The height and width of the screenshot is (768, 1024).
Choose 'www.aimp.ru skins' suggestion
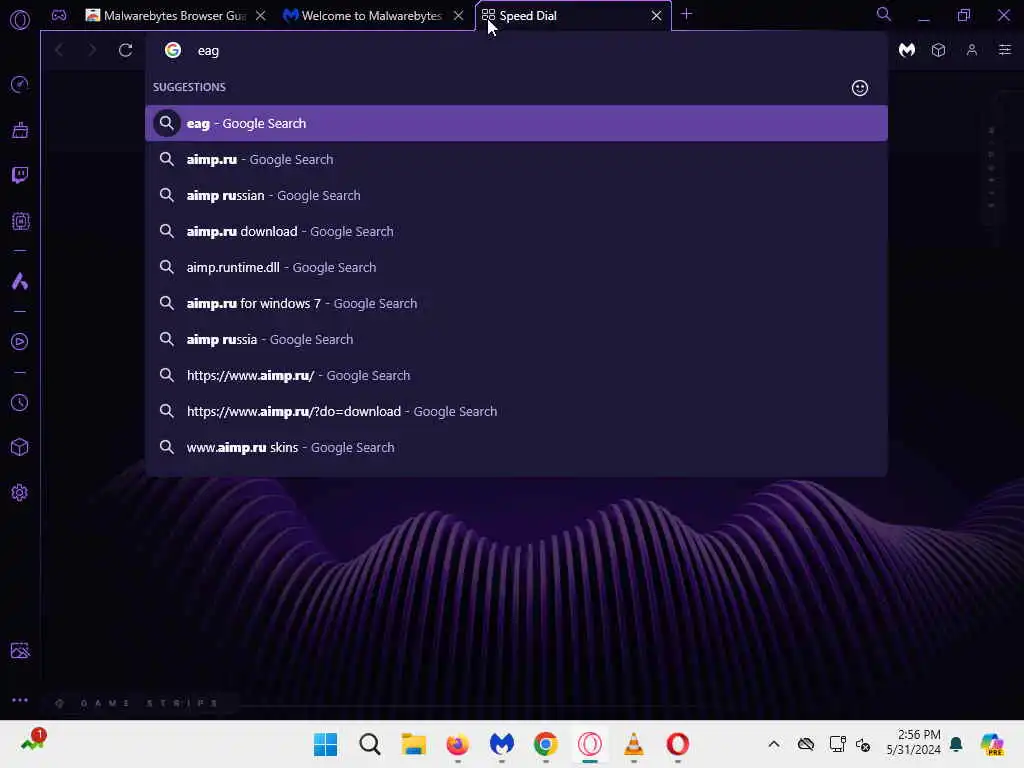[x=516, y=447]
